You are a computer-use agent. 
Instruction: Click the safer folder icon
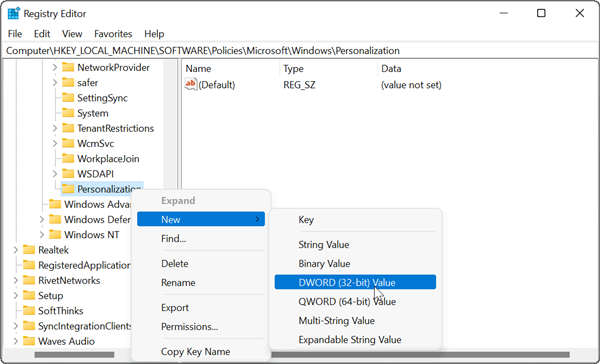(x=68, y=83)
